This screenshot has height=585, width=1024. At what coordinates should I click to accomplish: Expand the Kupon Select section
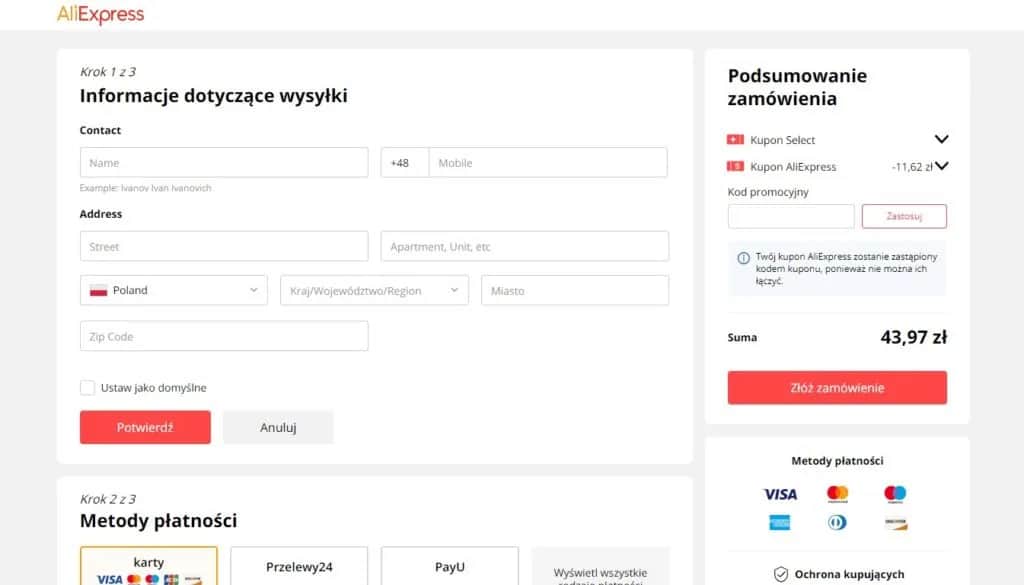pos(941,139)
